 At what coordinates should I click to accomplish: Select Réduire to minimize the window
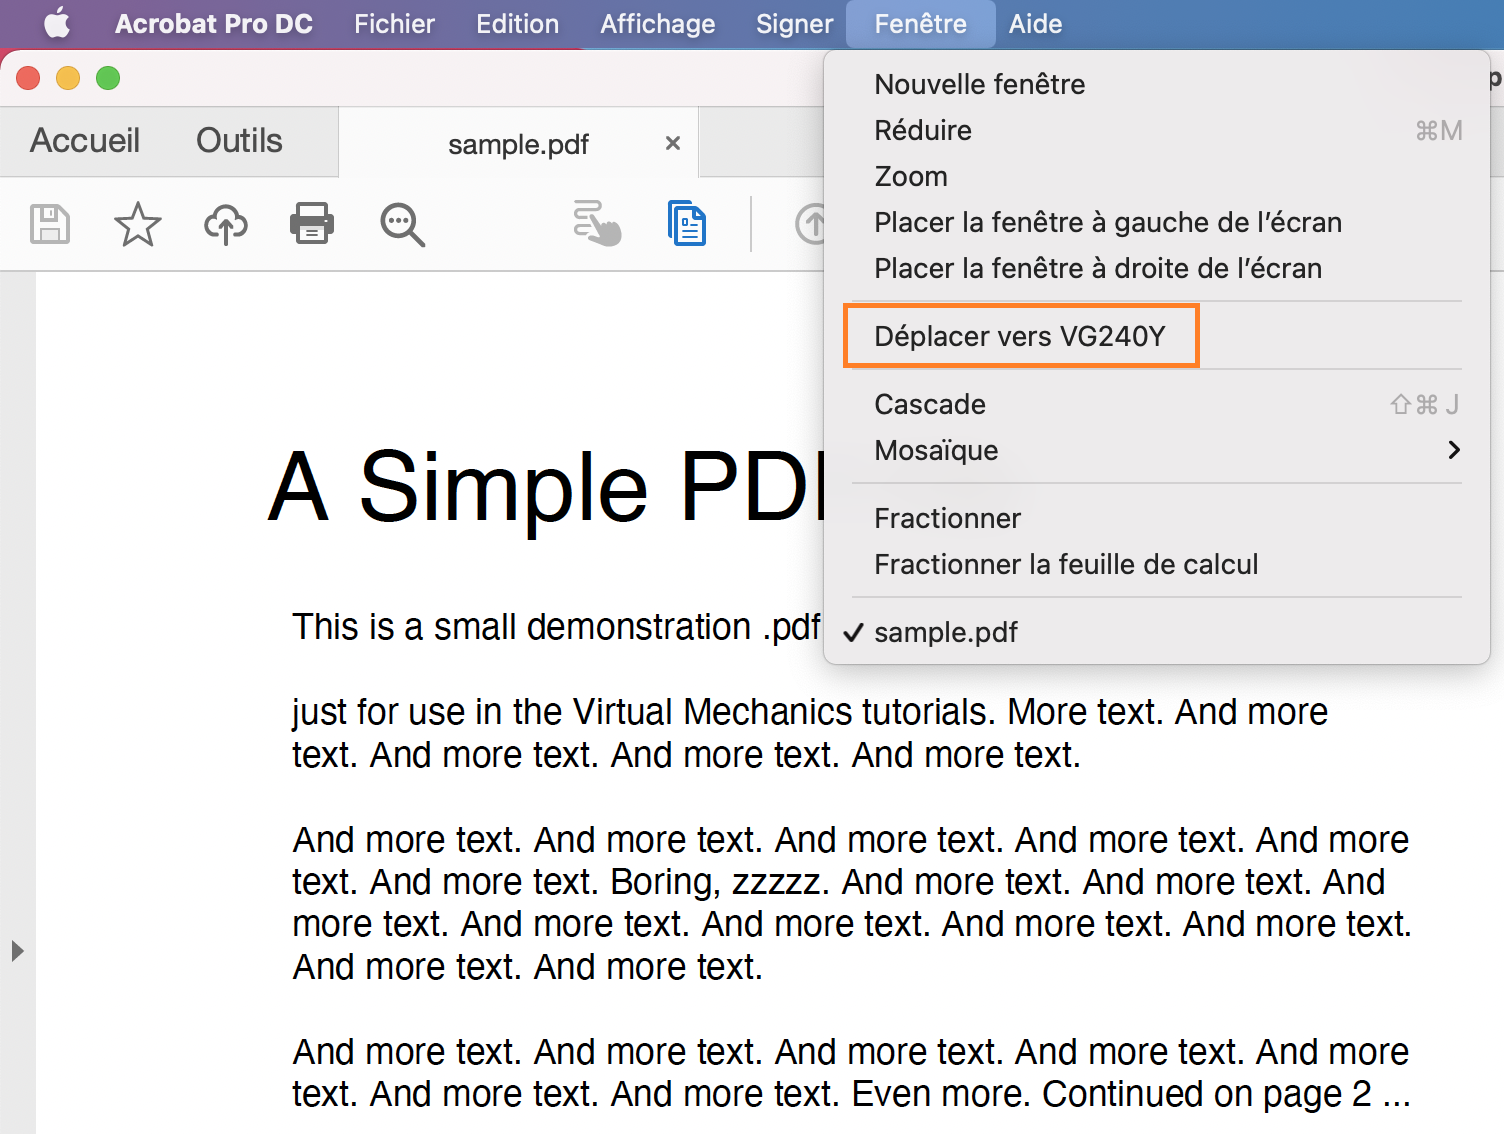click(x=1157, y=130)
